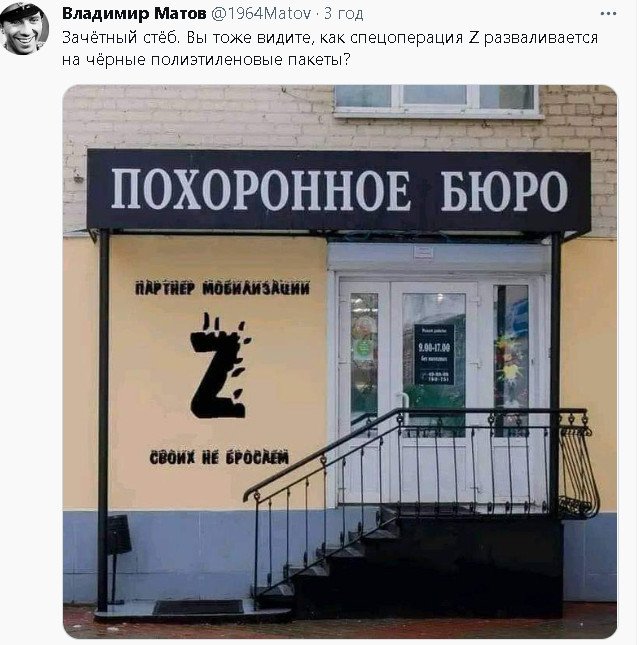Click the tweet text beginning 'Зачётный стёб'
The image size is (639, 645).
point(330,49)
